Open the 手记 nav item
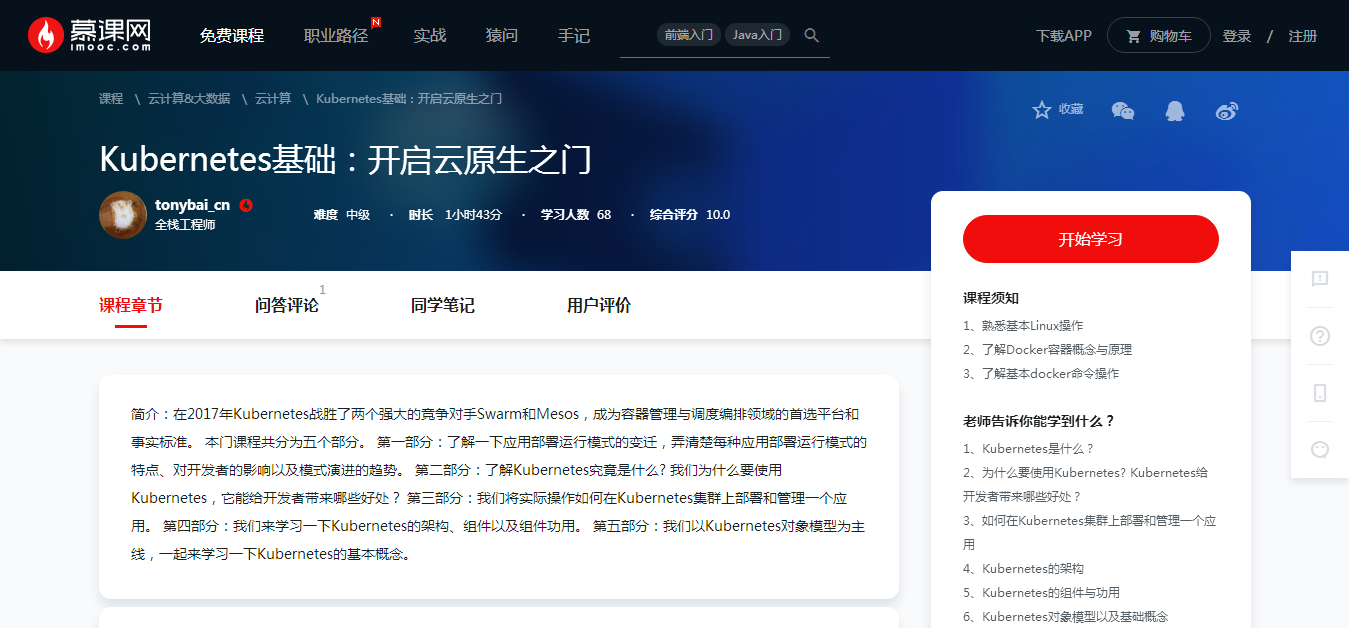 tap(574, 36)
